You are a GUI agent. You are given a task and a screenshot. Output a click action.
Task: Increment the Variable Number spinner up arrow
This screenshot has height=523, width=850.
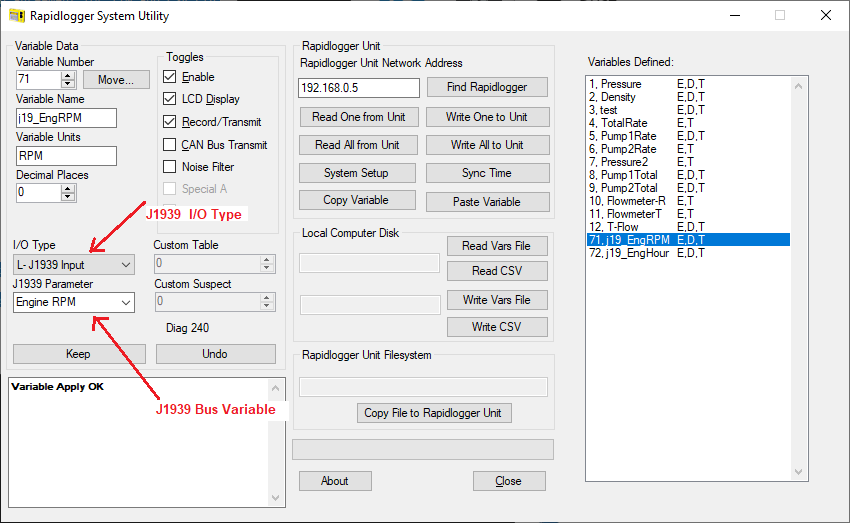click(x=68, y=75)
